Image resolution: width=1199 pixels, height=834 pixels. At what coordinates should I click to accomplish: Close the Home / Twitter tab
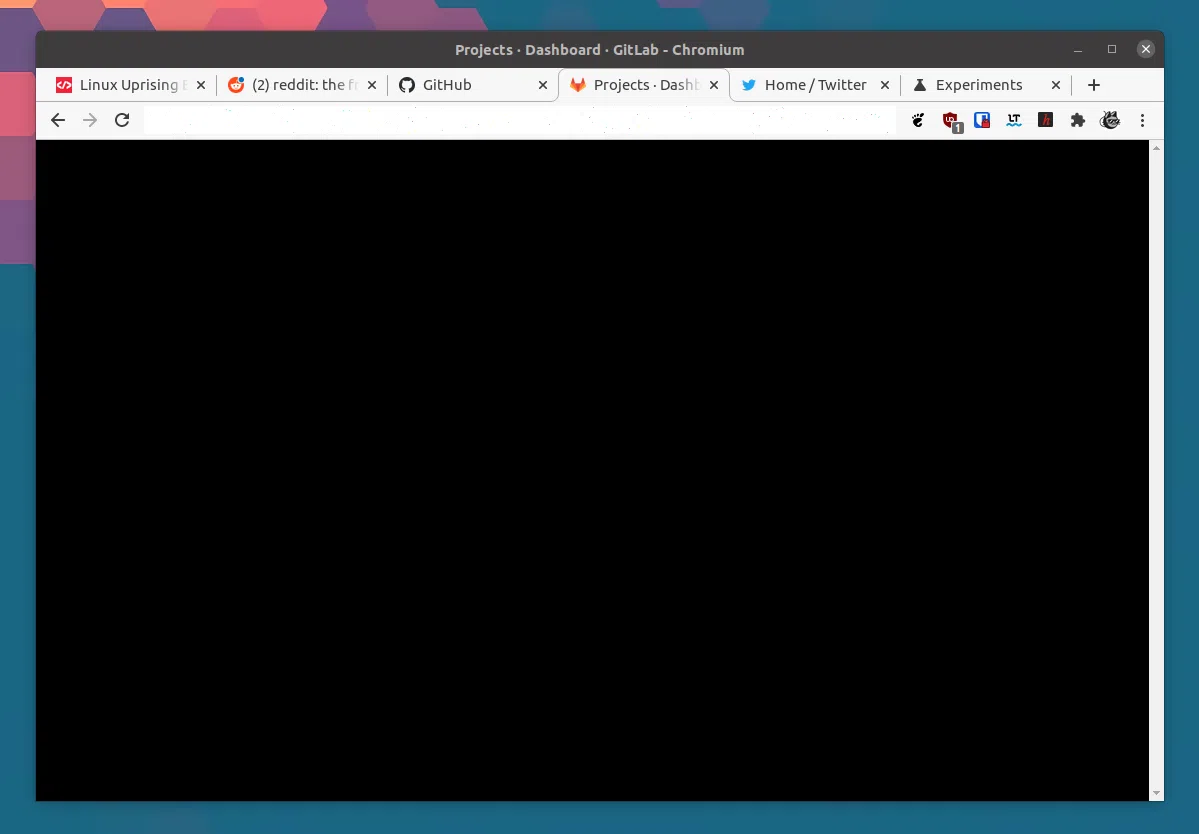tap(884, 85)
